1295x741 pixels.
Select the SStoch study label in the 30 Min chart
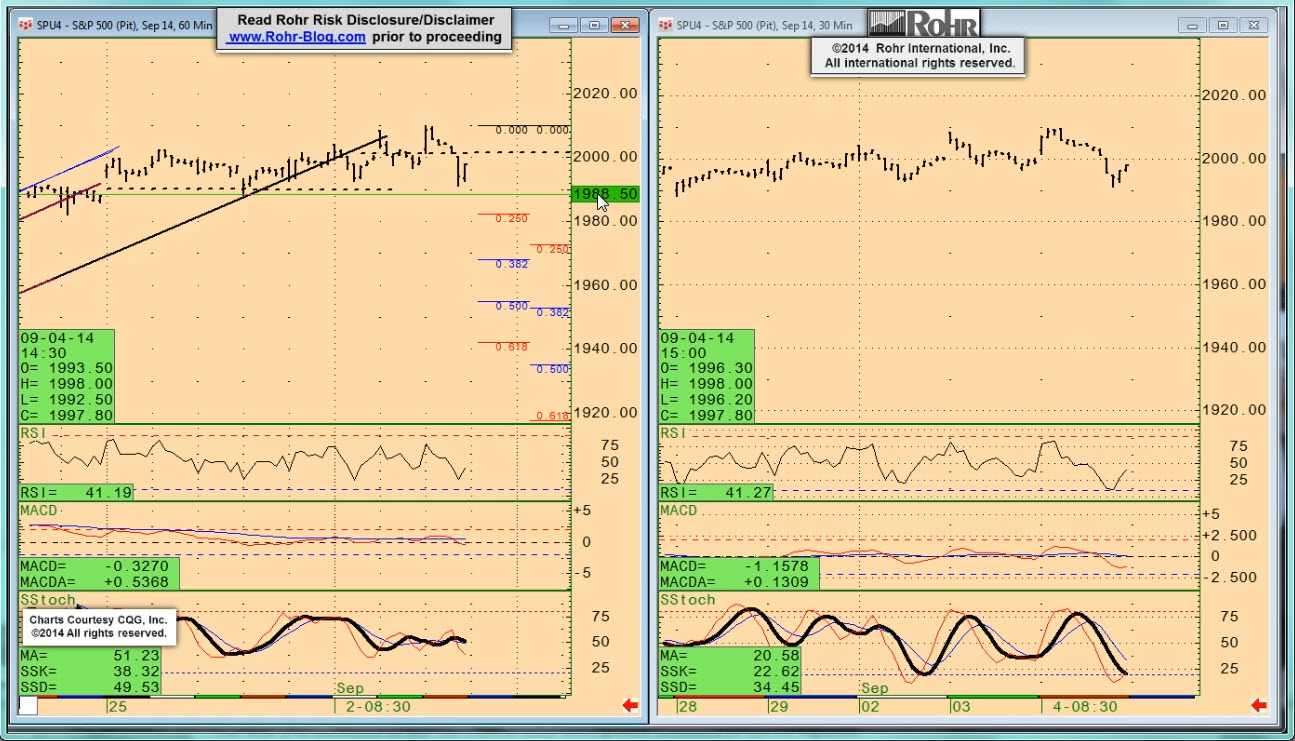coord(687,600)
